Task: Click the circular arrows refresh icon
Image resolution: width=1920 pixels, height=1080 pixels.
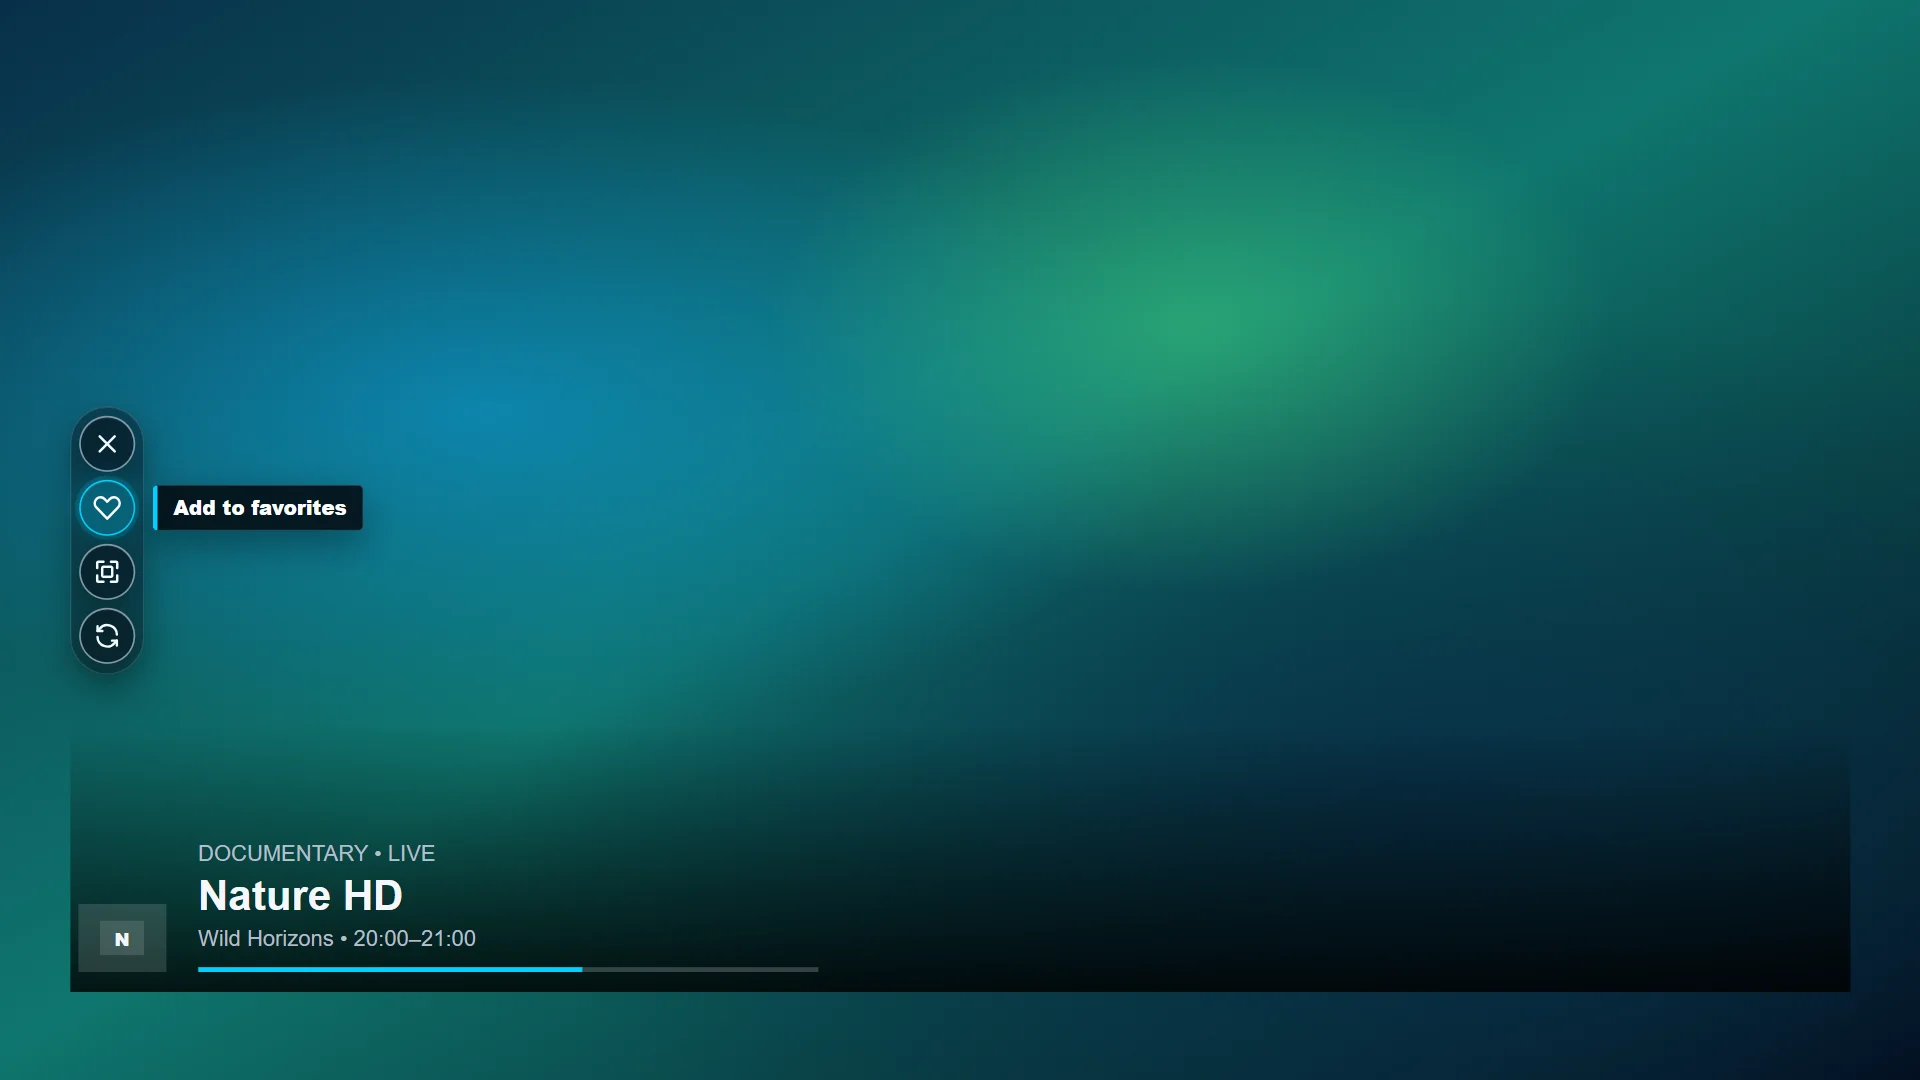Action: click(x=107, y=636)
